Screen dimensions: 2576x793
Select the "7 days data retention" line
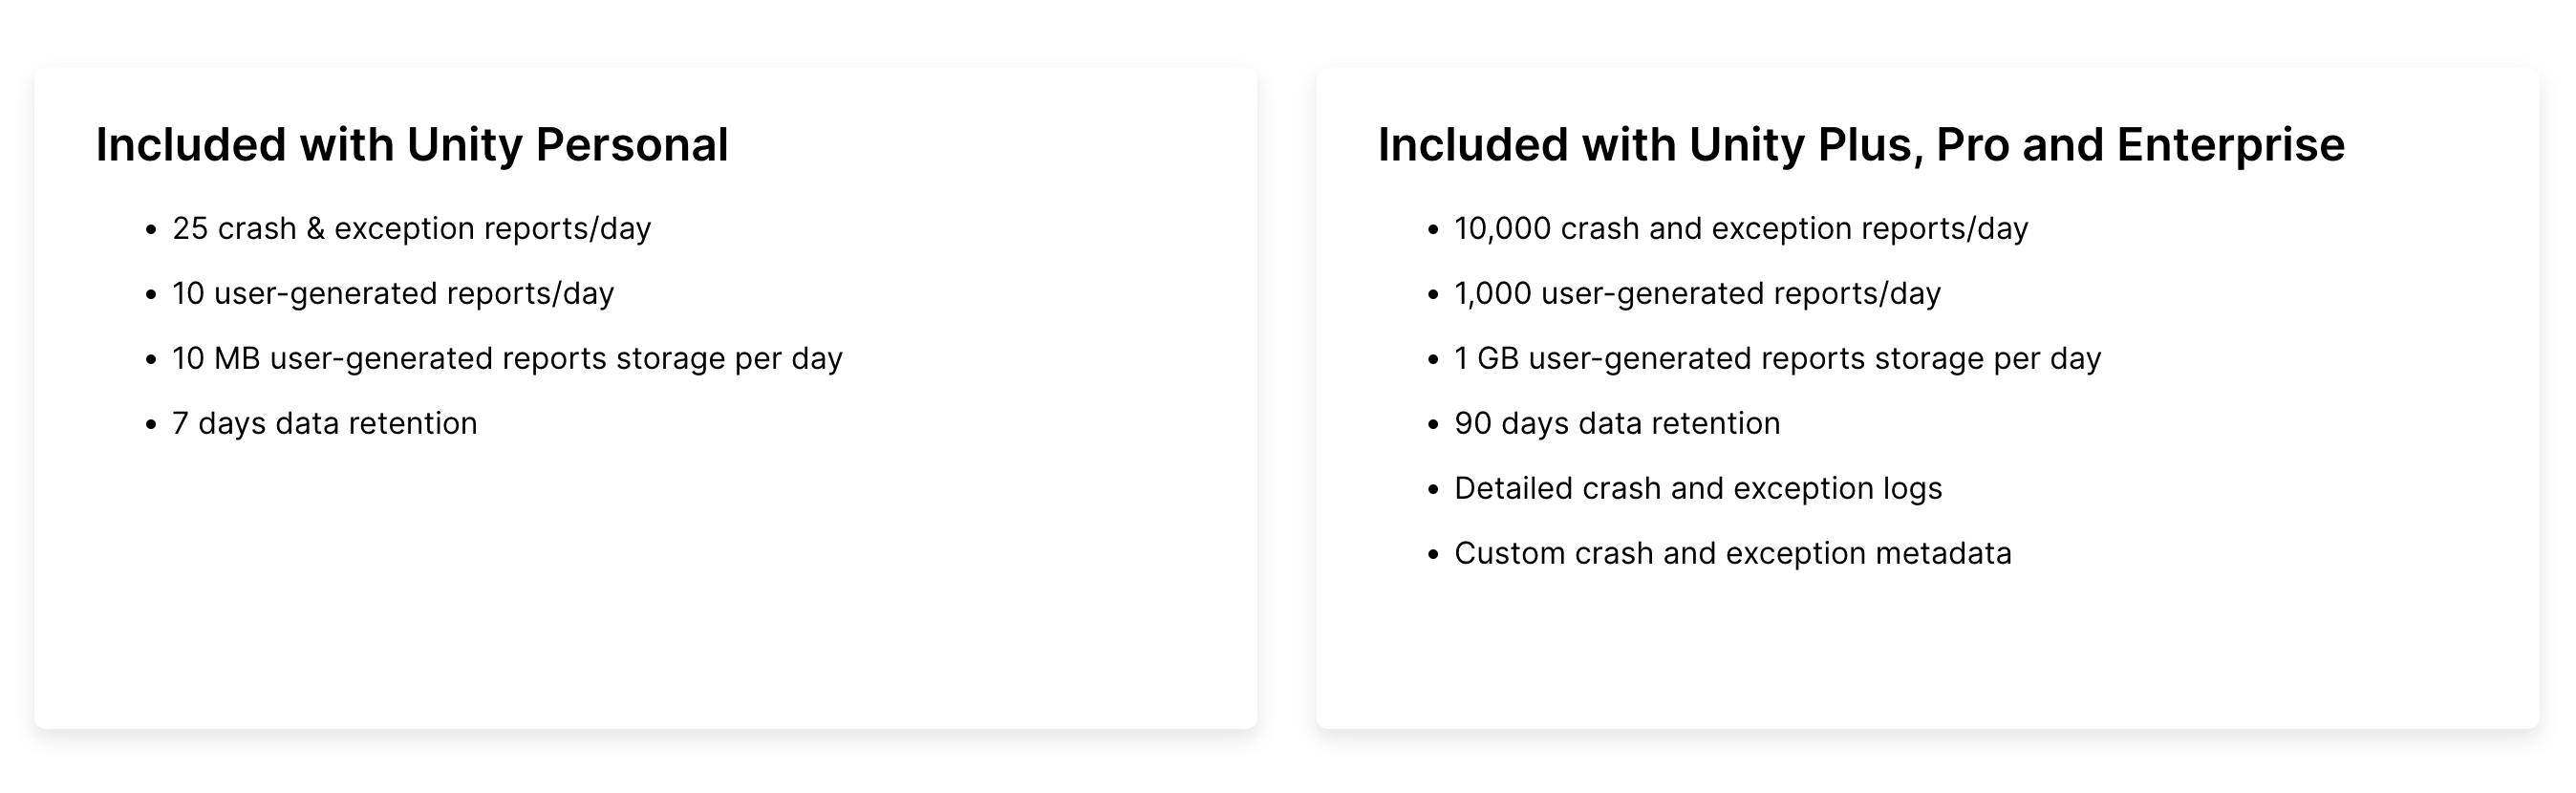(x=324, y=424)
